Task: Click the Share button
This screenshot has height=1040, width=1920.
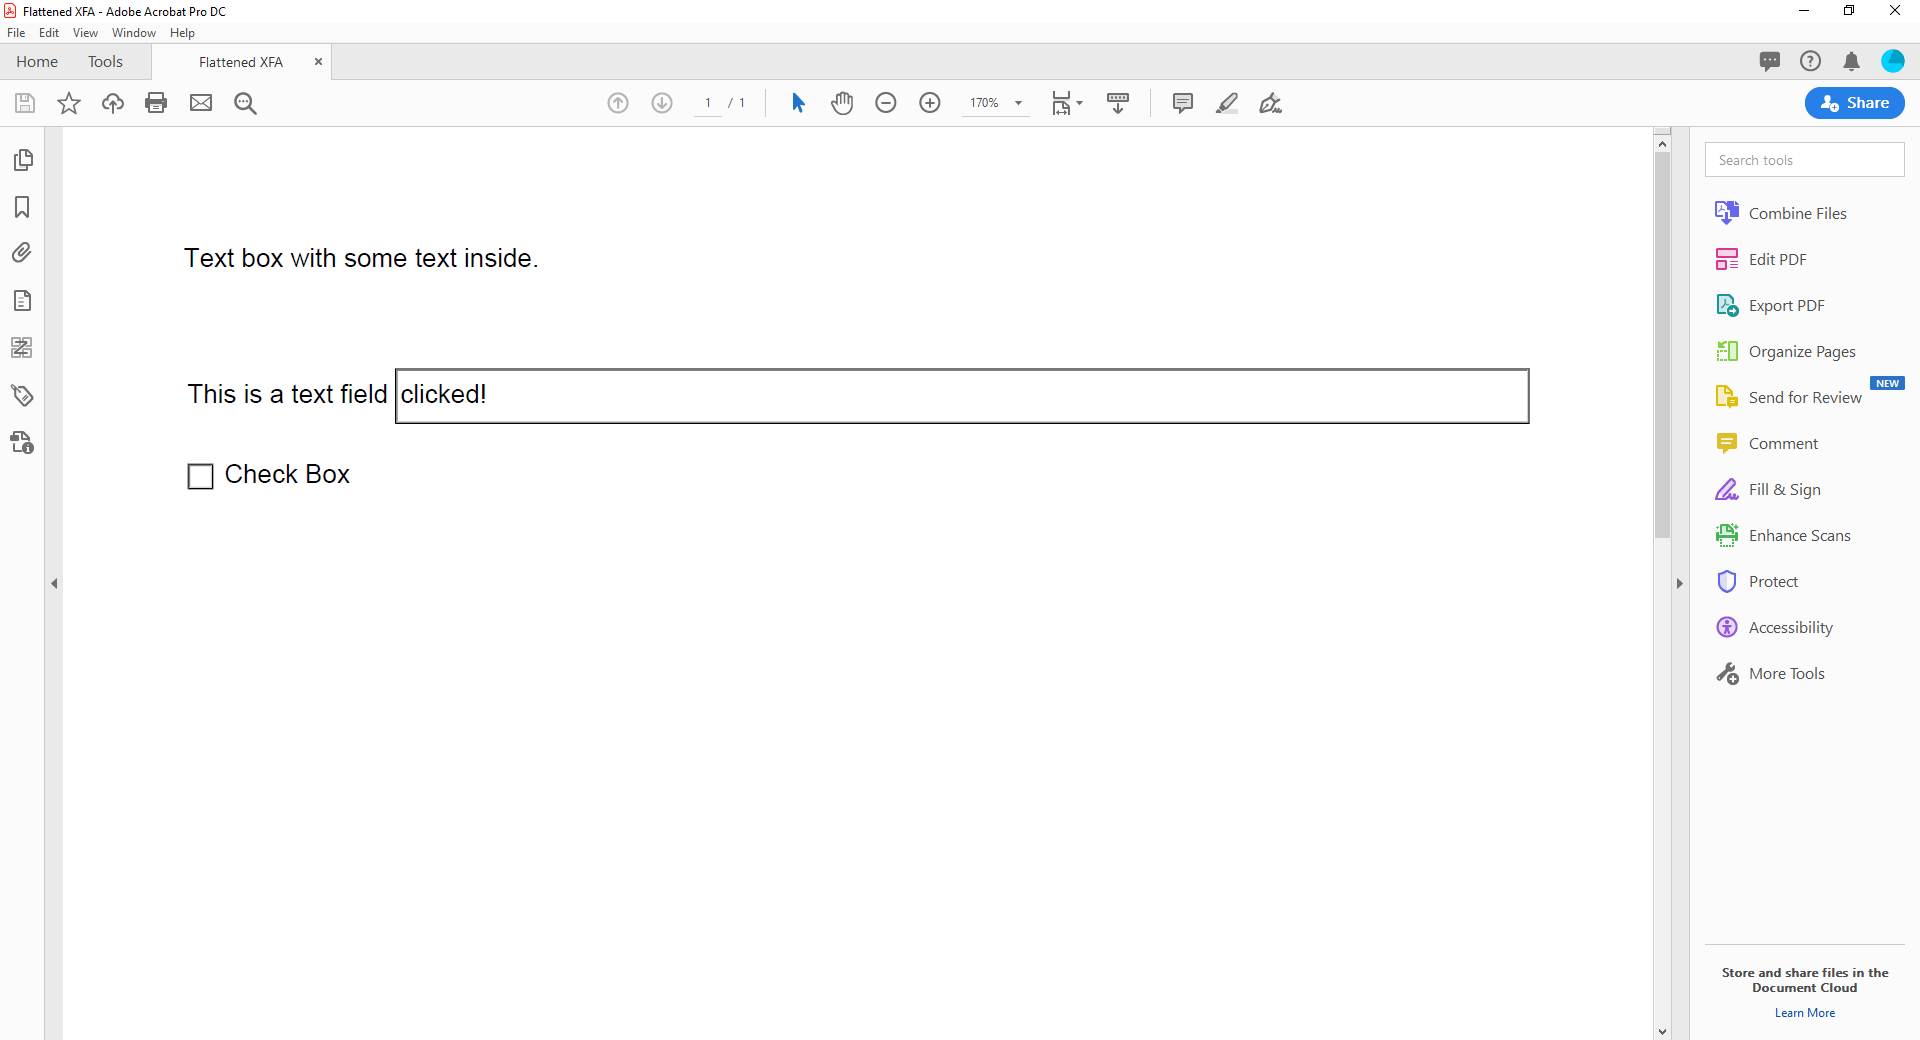Action: coord(1853,103)
